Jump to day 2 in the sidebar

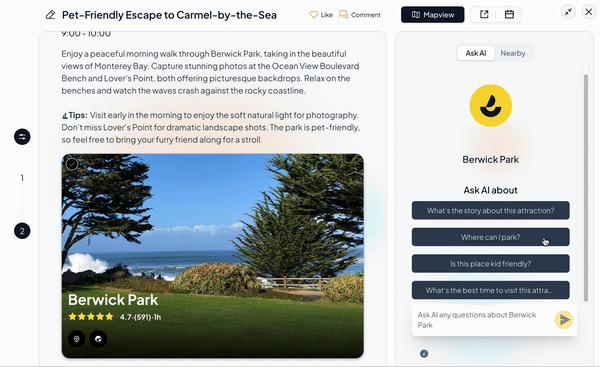(22, 231)
